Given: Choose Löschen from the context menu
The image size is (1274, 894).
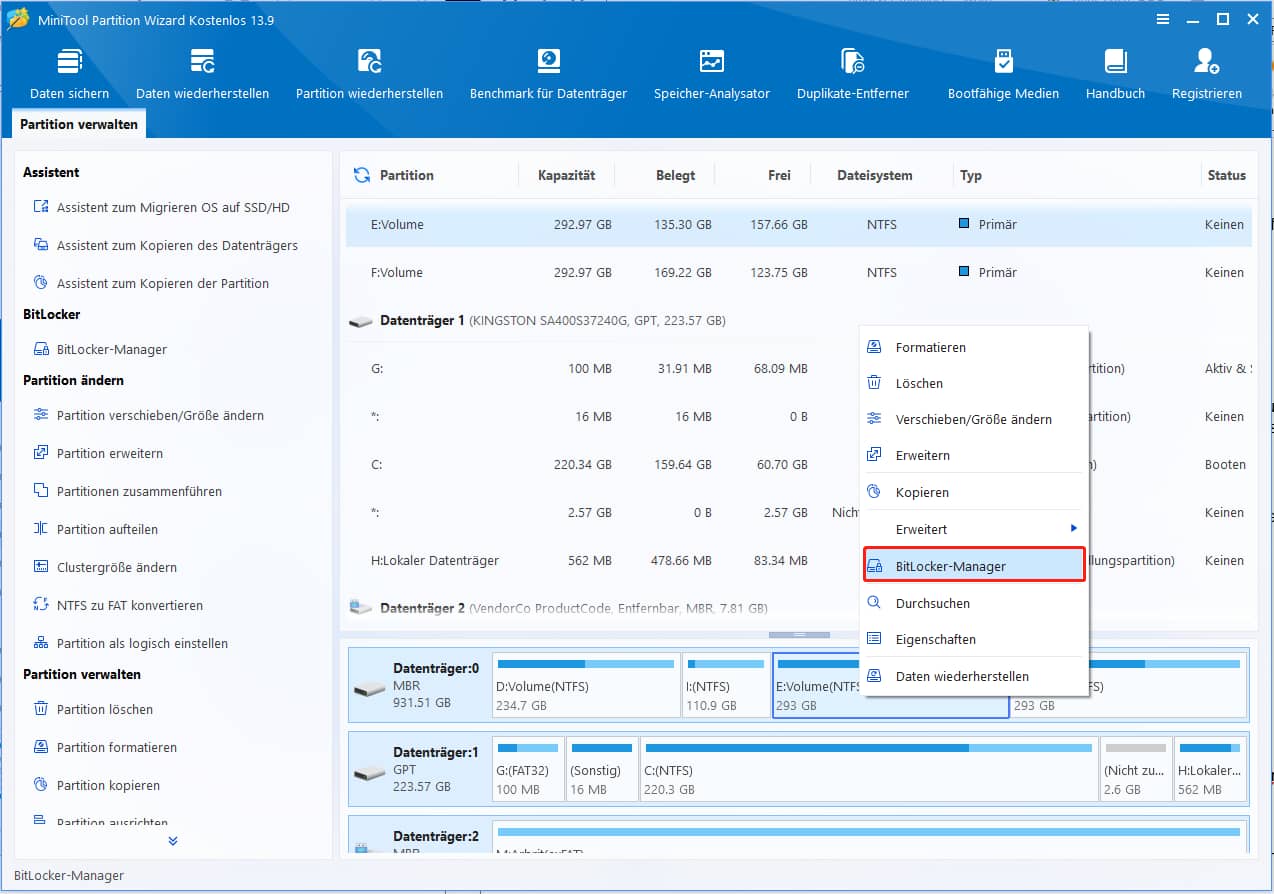Looking at the screenshot, I should pyautogui.click(x=974, y=383).
